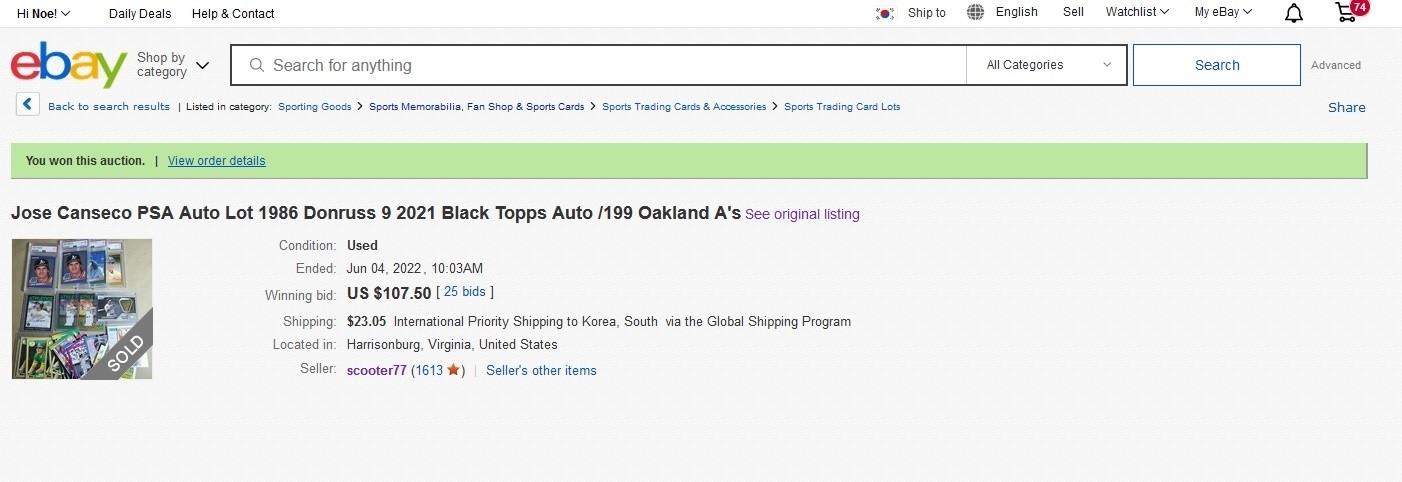
Task: Click the 25 bids link
Action: click(x=465, y=292)
